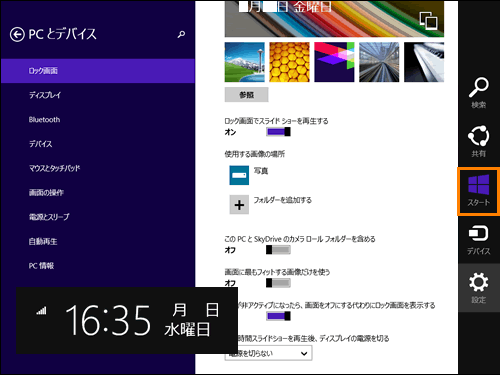The height and width of the screenshot is (375, 500).
Task: Choose the purple geometric thumbnail
Action: (x=334, y=62)
